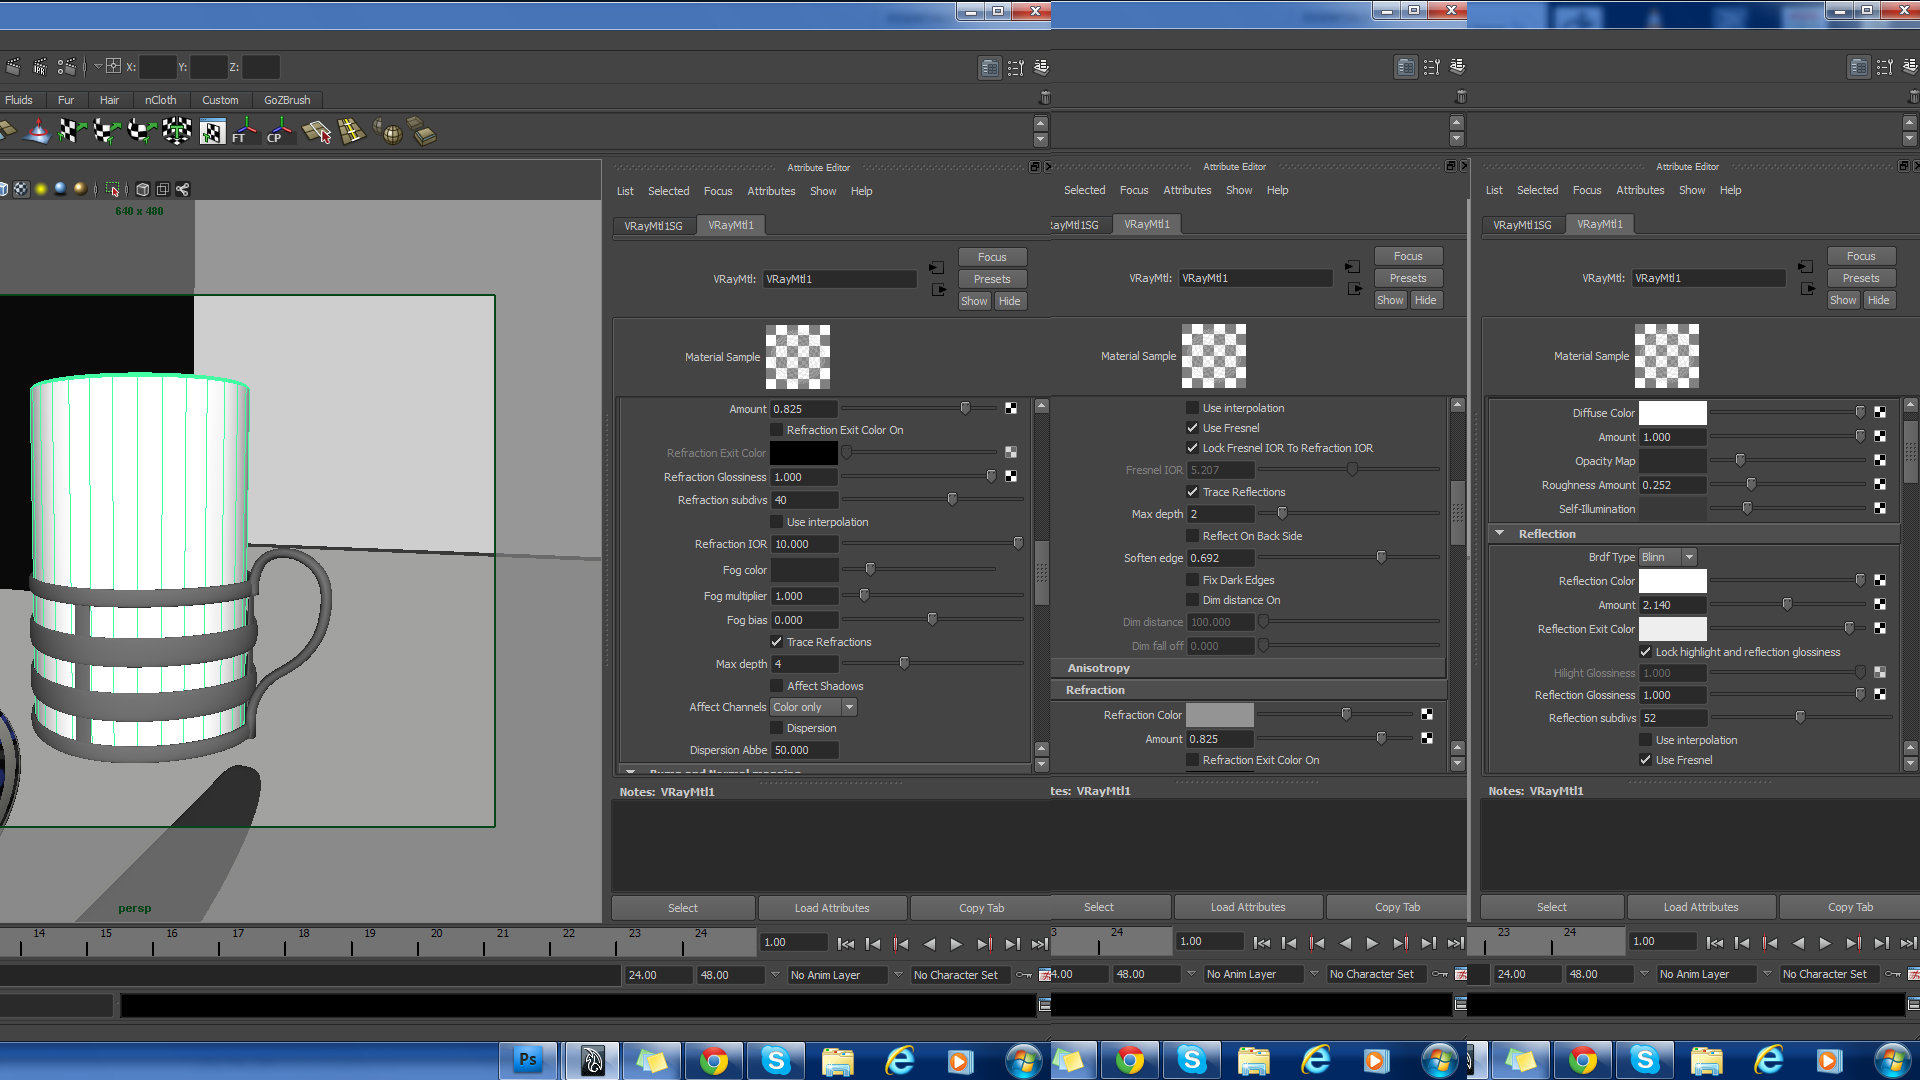Viewport: 1920px width, 1080px height.
Task: Switch to the nCloth shelf tab
Action: [x=160, y=100]
